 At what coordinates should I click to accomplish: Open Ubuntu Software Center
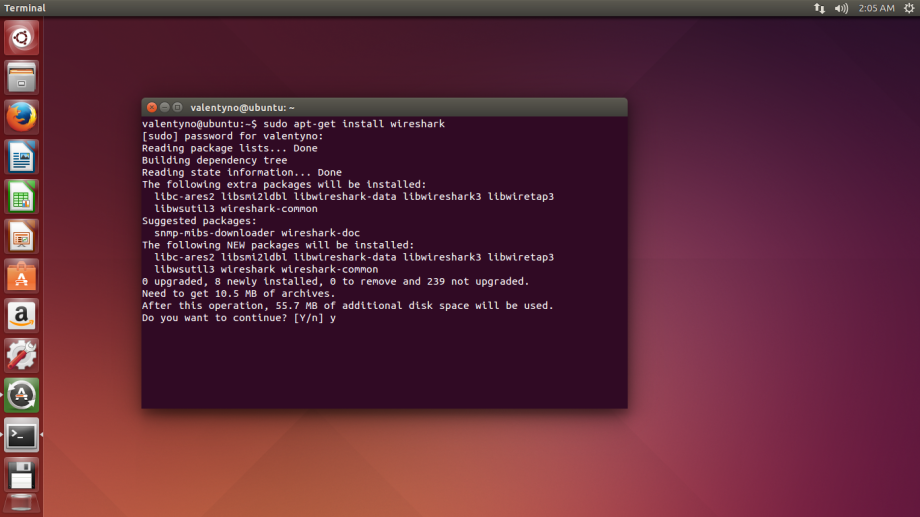pos(21,276)
